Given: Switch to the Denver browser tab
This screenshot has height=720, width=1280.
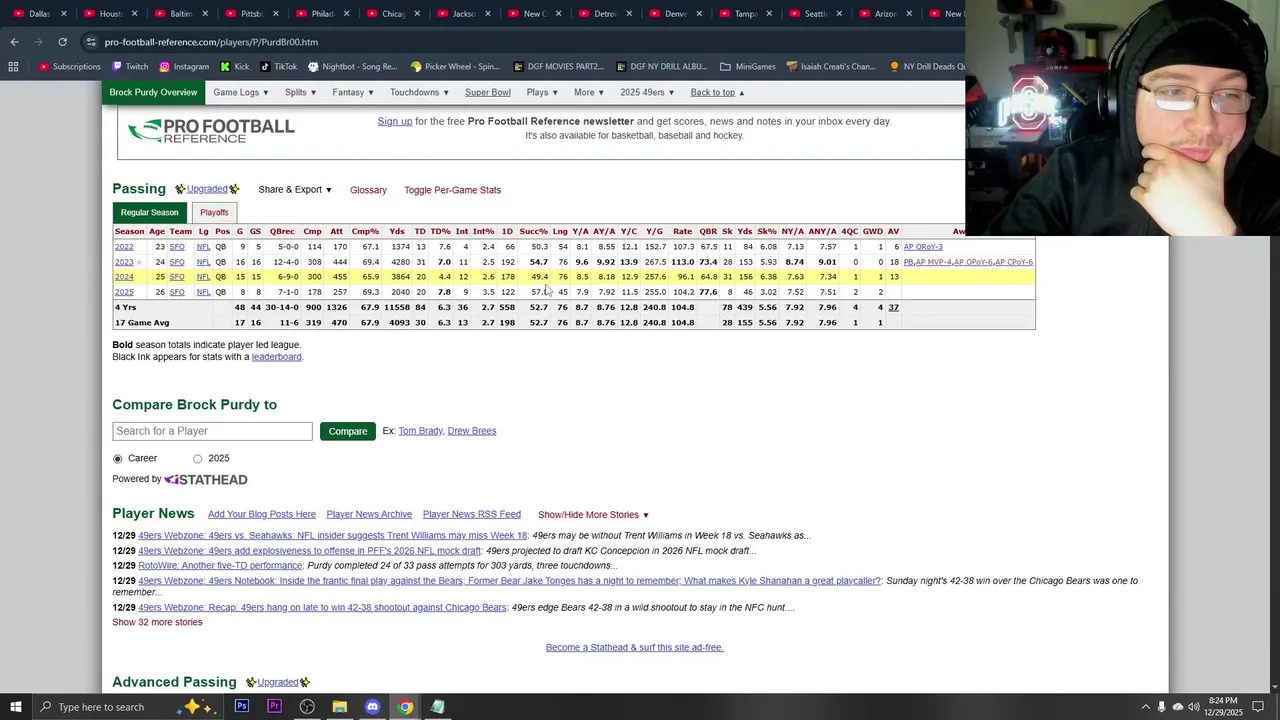Looking at the screenshot, I should pyautogui.click(x=668, y=14).
